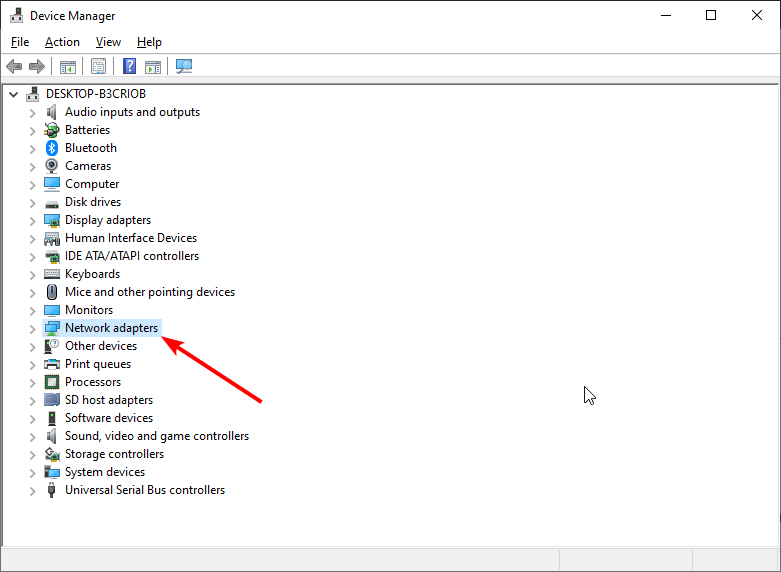
Task: Open the View menu
Action: pos(108,42)
